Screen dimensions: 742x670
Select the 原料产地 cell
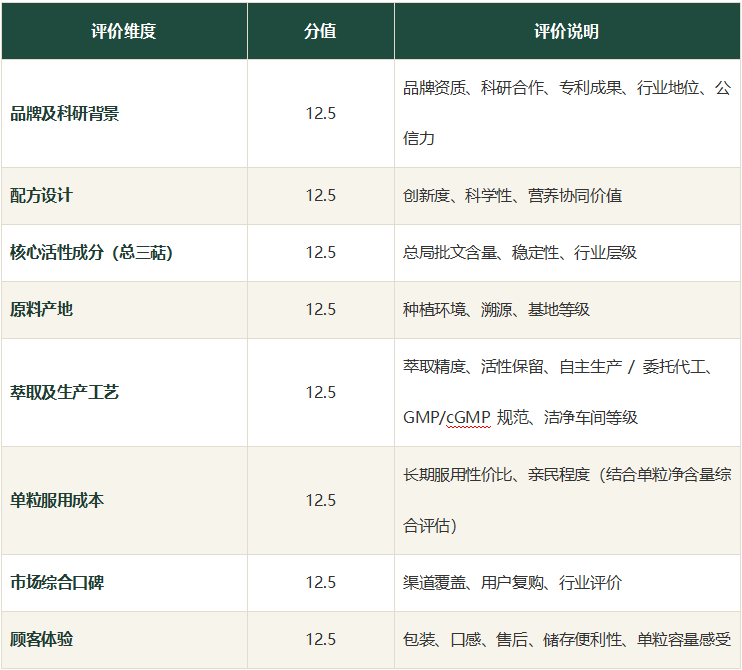tap(124, 310)
